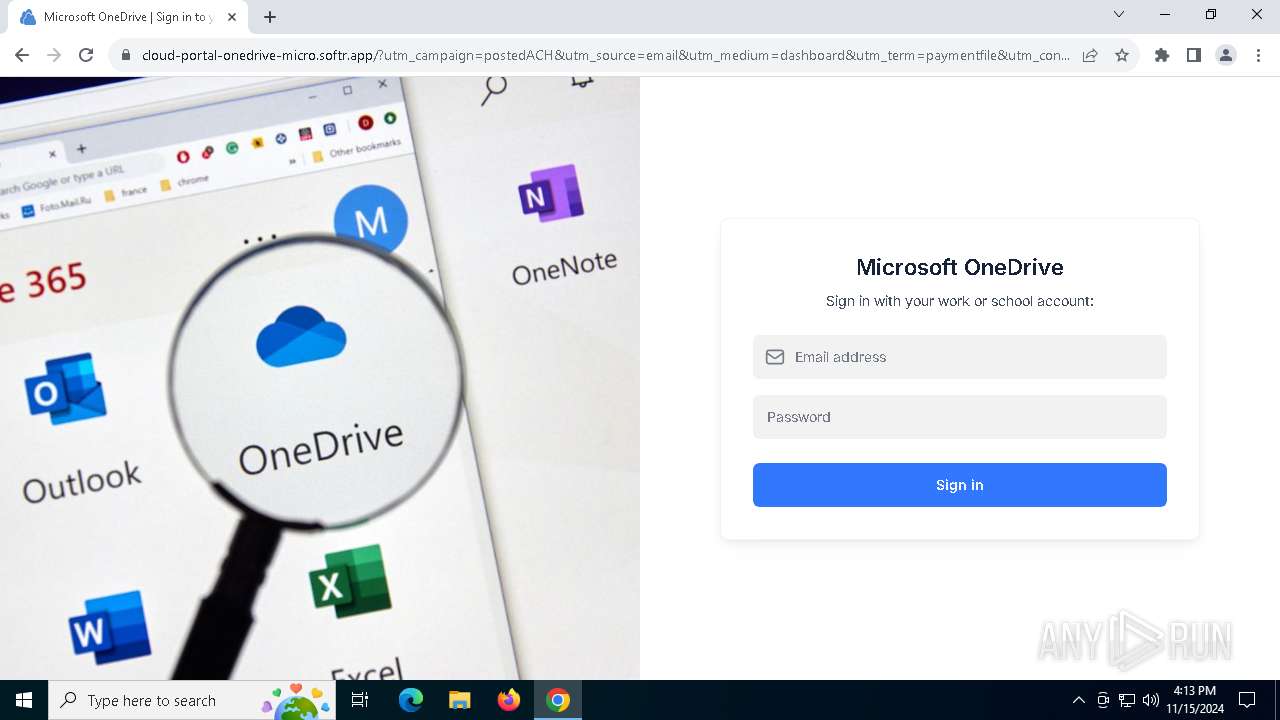View site information lock icon
Screen dimensions: 1280x720
[x=126, y=56]
